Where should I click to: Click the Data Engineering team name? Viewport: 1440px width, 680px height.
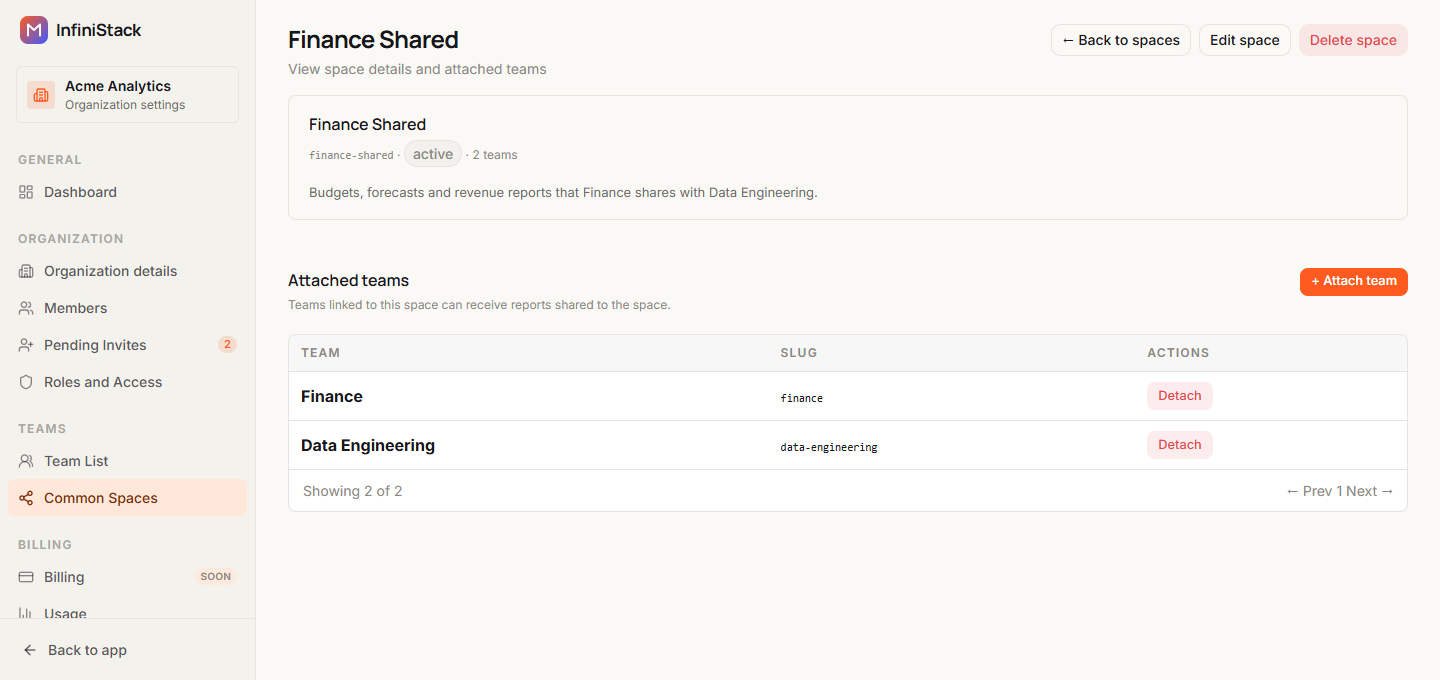368,446
